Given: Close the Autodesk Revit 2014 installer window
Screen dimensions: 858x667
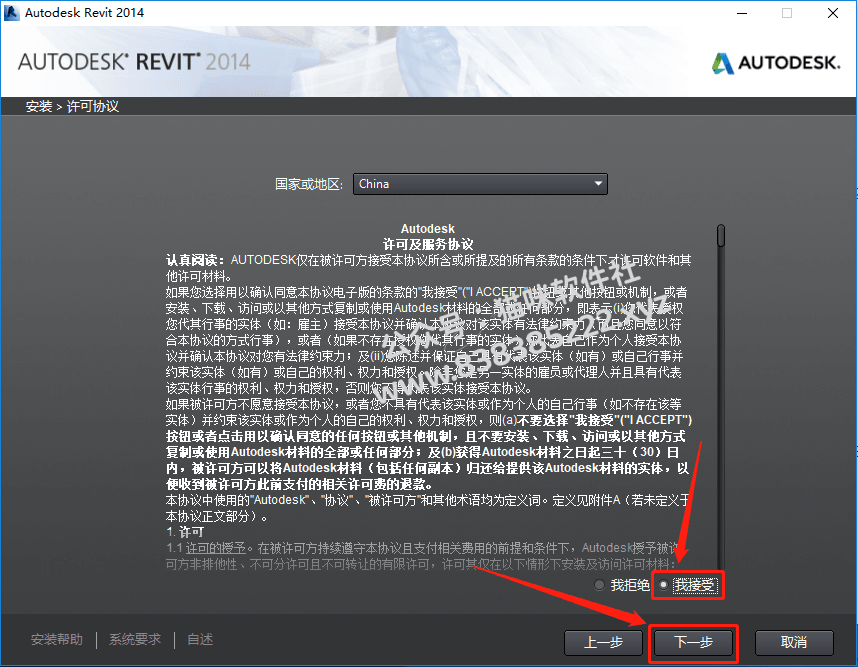Looking at the screenshot, I should coord(833,13).
